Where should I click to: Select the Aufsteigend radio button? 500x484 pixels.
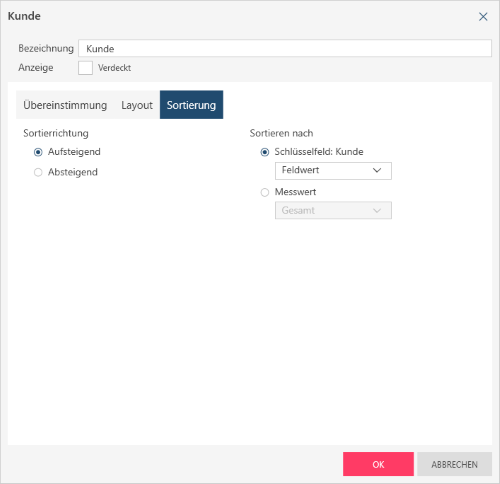tap(38, 152)
